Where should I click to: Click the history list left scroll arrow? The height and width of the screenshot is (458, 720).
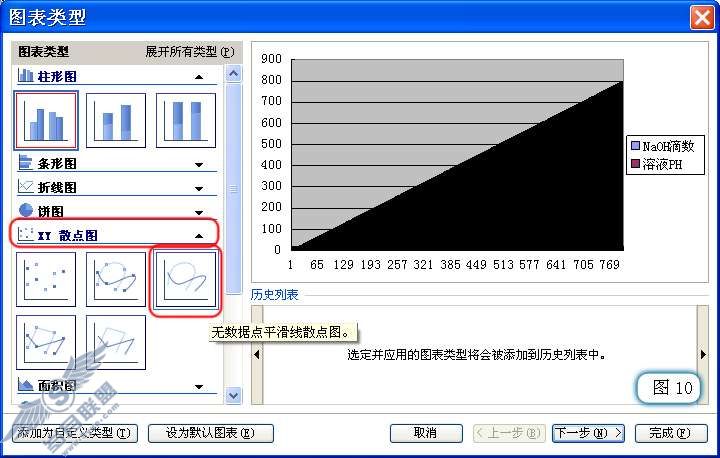coord(257,354)
